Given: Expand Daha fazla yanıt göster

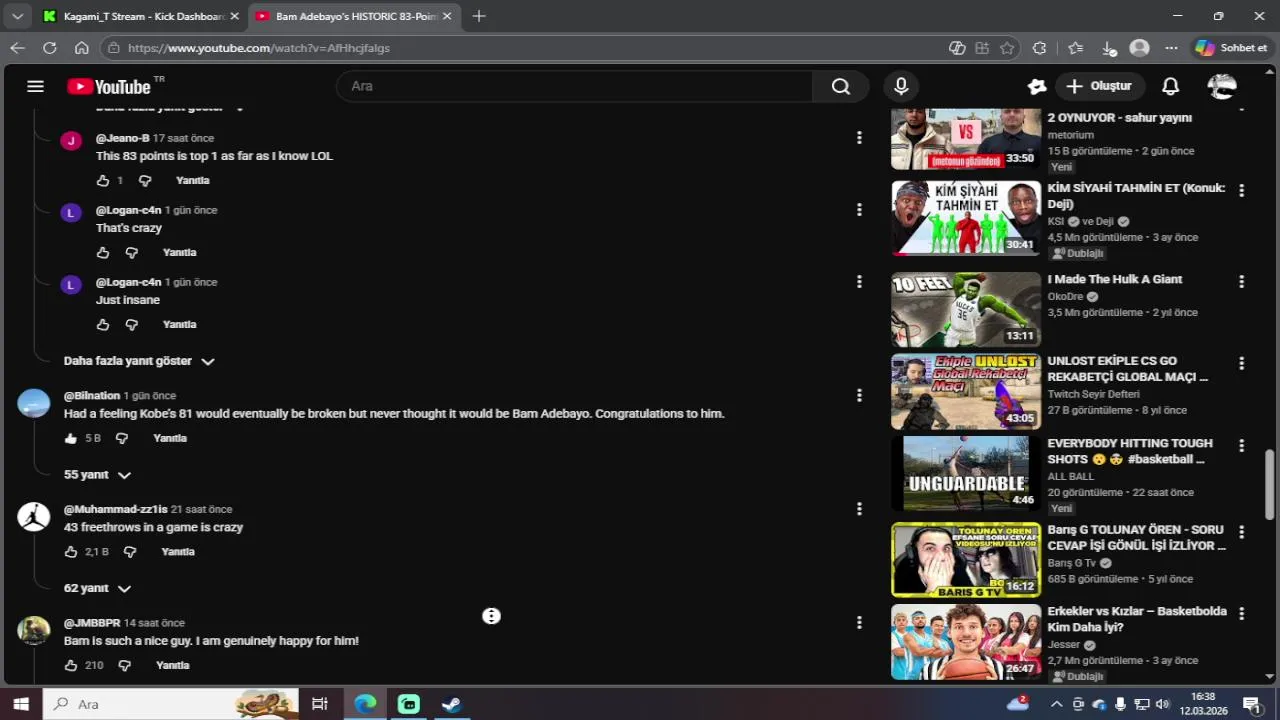Looking at the screenshot, I should pos(139,361).
